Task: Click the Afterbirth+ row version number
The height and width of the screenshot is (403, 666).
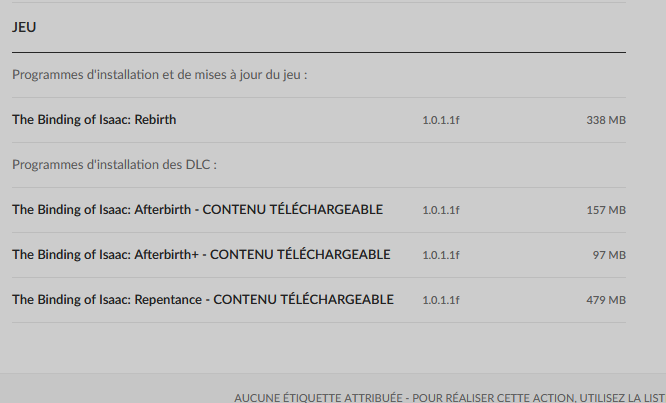Action: [x=441, y=255]
